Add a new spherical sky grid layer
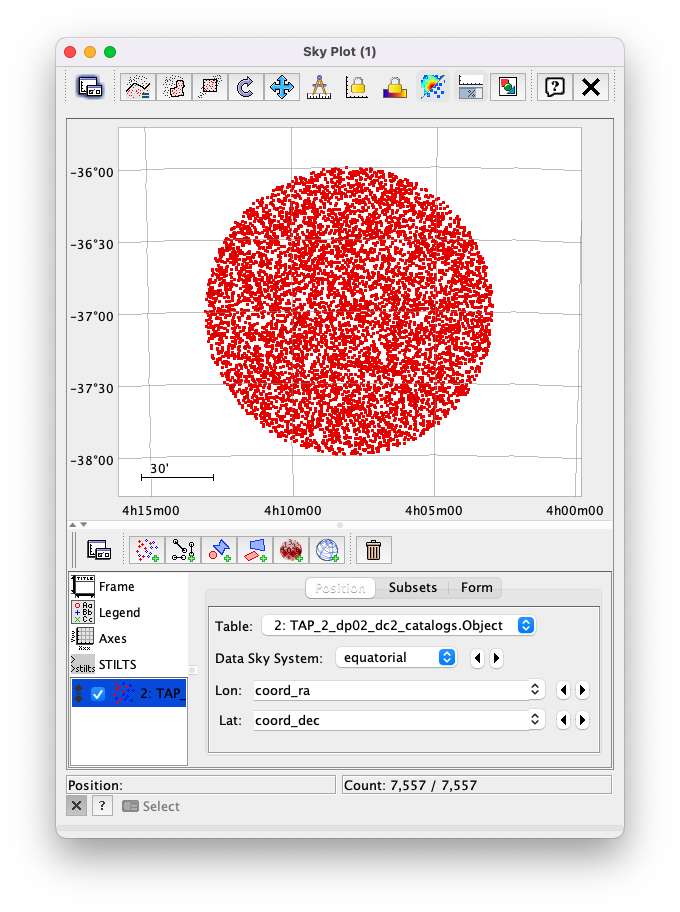This screenshot has height=912, width=680. point(327,550)
